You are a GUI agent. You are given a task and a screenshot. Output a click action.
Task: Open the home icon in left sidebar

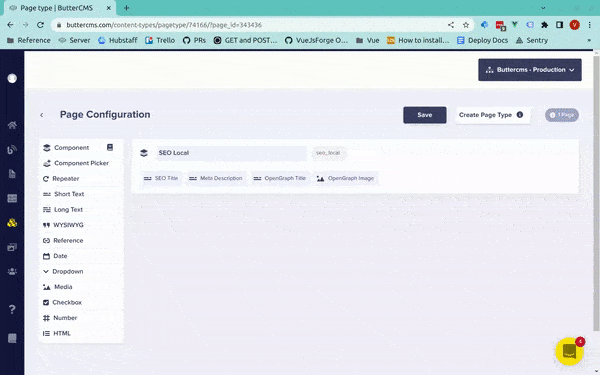(12, 125)
